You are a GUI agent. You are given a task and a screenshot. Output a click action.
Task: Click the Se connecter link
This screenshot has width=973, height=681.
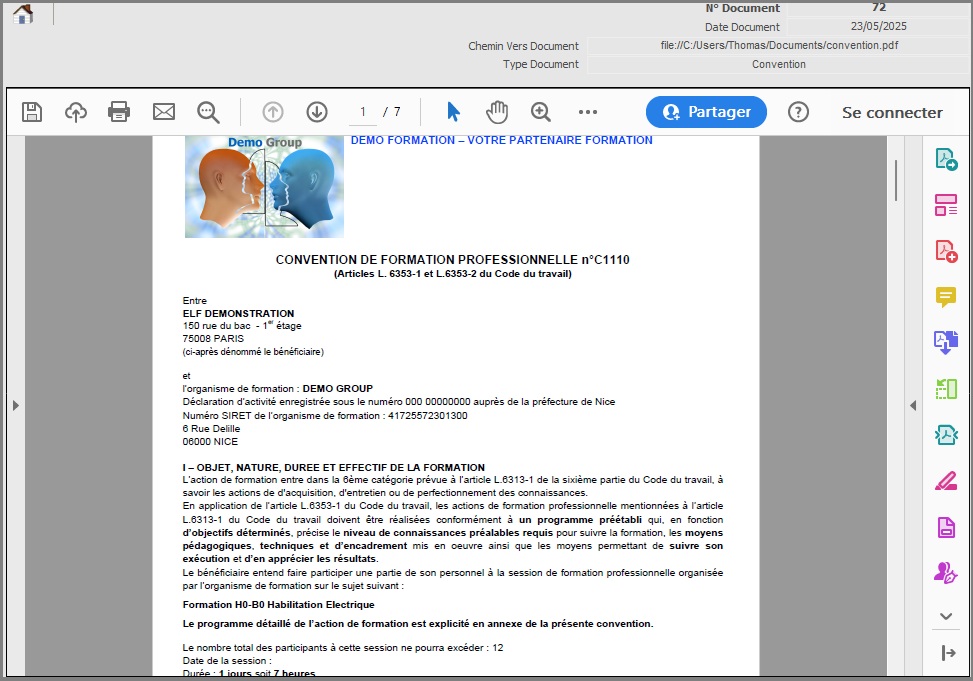point(891,112)
